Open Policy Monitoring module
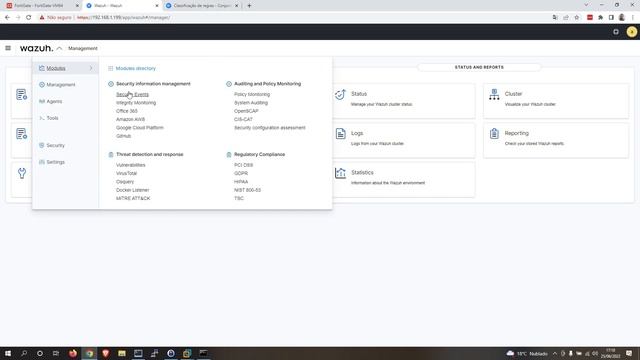This screenshot has width=640, height=360. [x=252, y=94]
